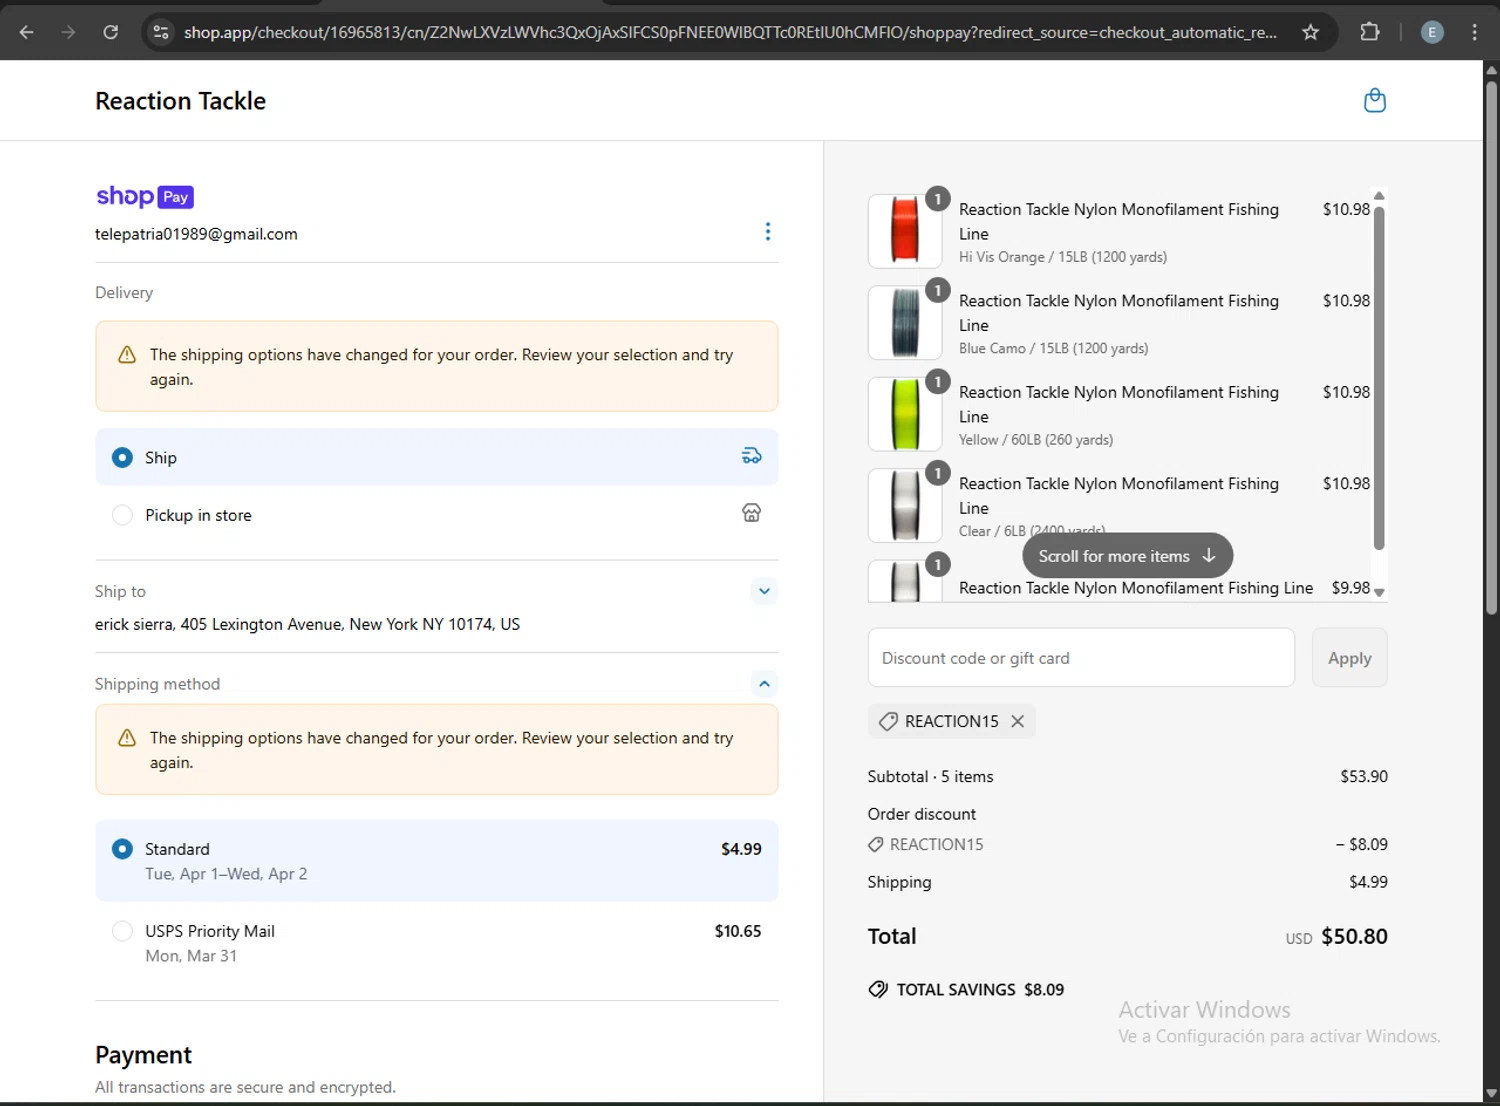
Task: Collapse the Shipping method section
Action: (x=764, y=684)
